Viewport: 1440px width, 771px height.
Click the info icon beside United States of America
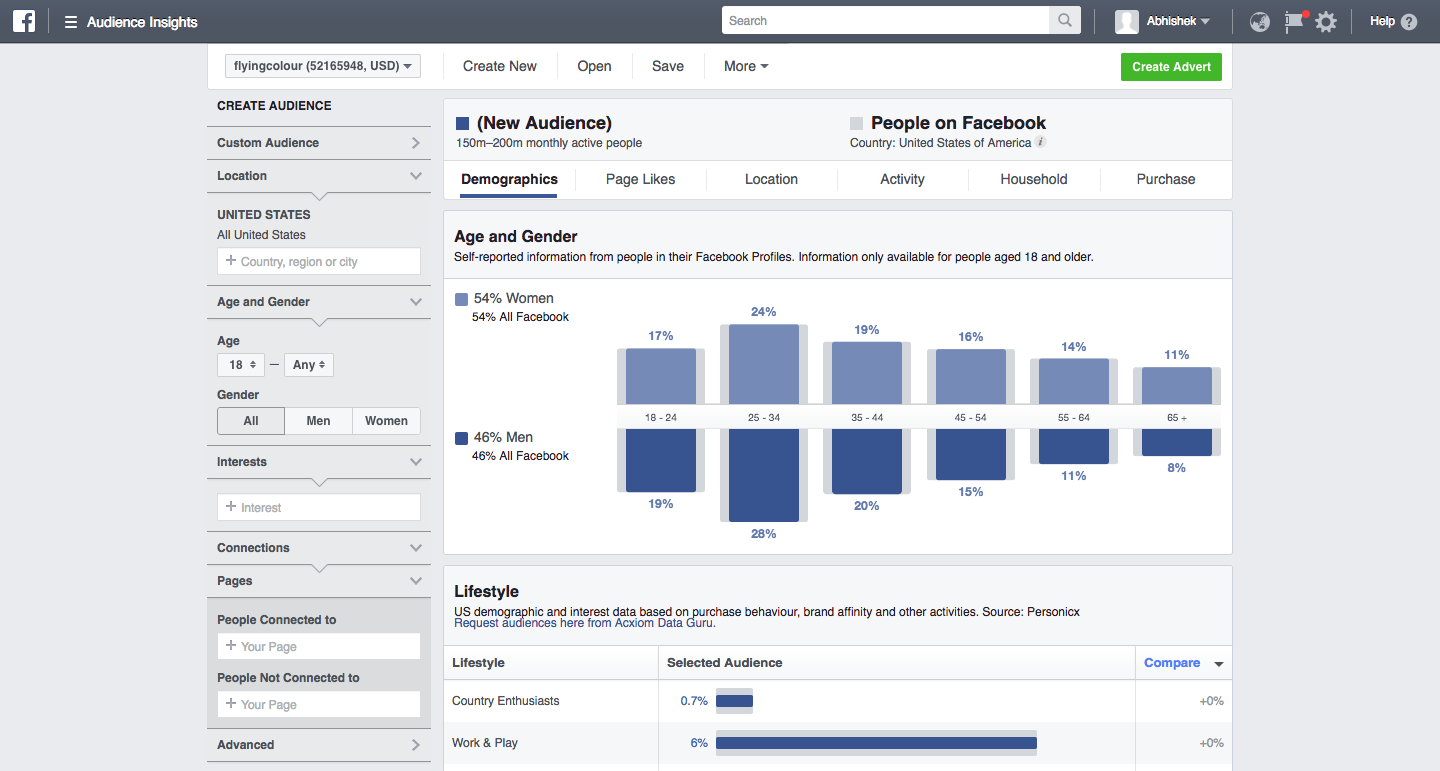(x=1041, y=143)
